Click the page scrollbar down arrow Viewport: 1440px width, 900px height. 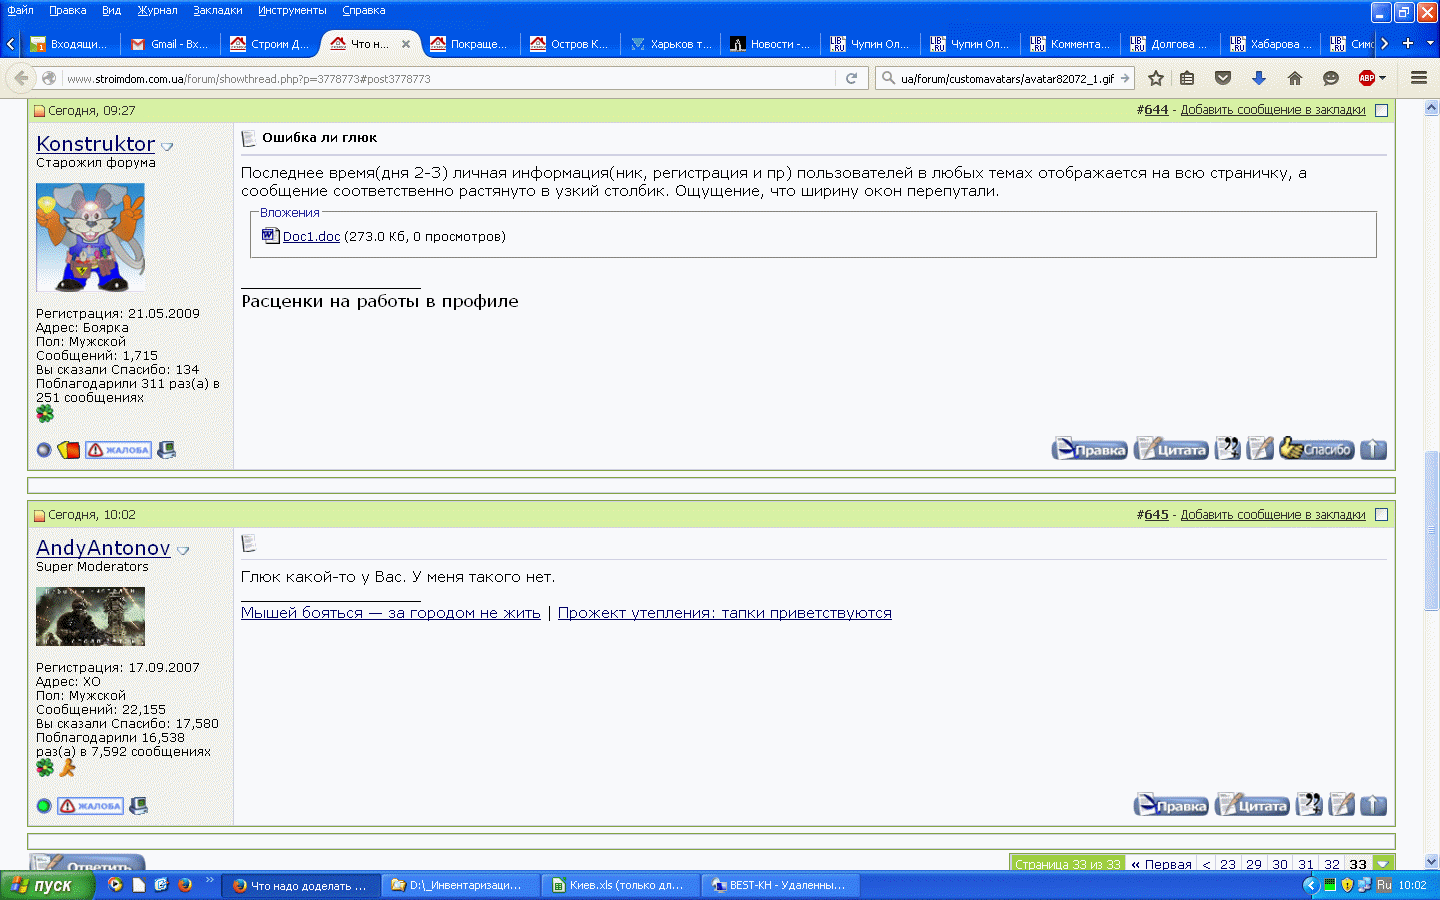1431,861
